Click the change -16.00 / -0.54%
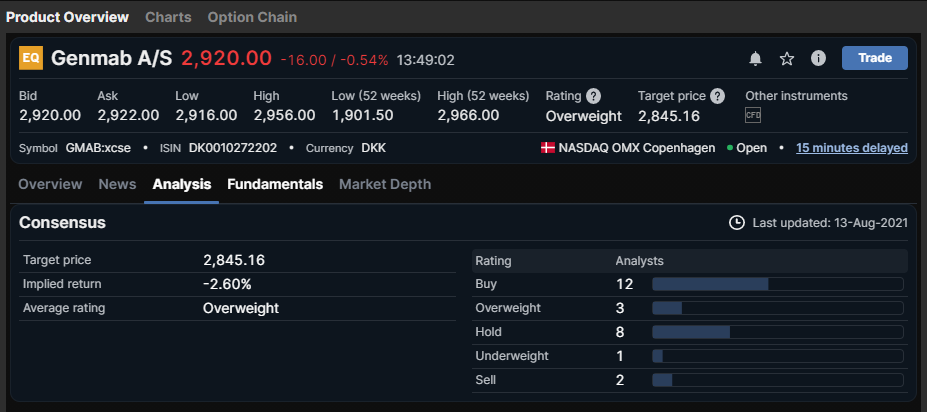Viewport: 927px width, 412px height. [x=335, y=60]
